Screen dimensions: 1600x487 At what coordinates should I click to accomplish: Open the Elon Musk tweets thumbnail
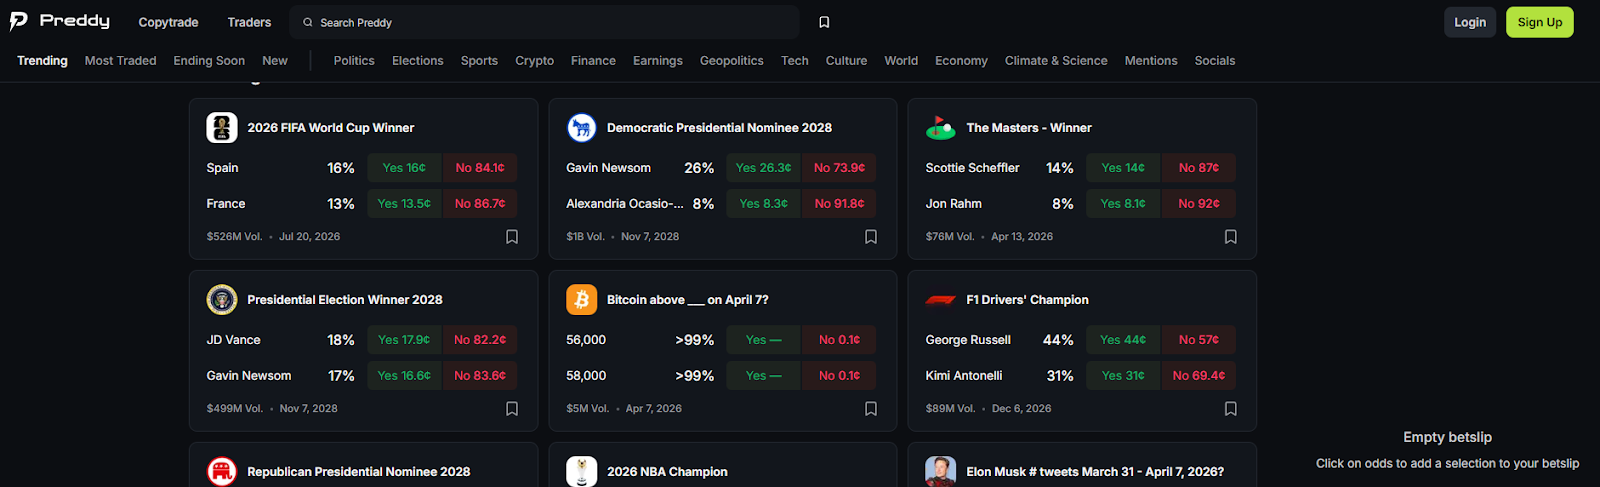tap(941, 472)
